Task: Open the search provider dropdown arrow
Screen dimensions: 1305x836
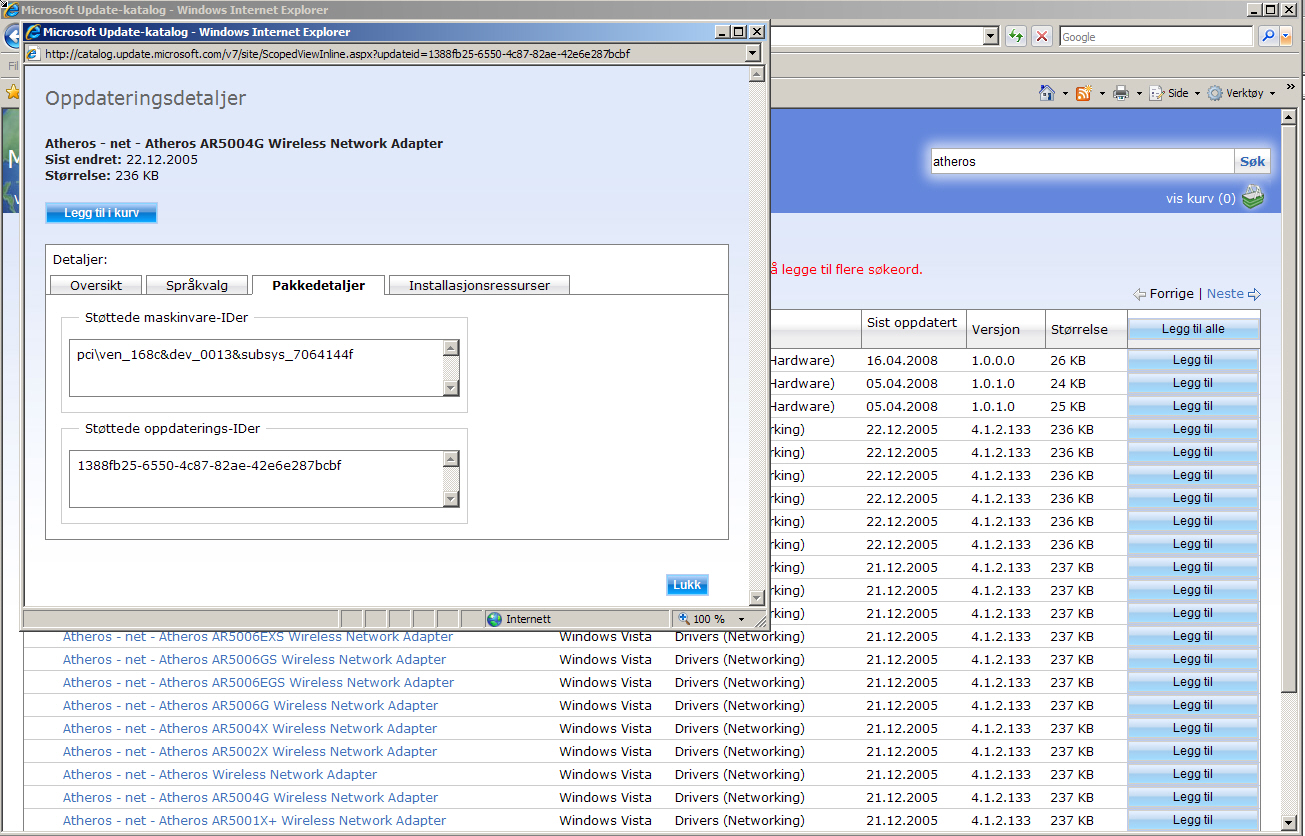Action: 1286,36
